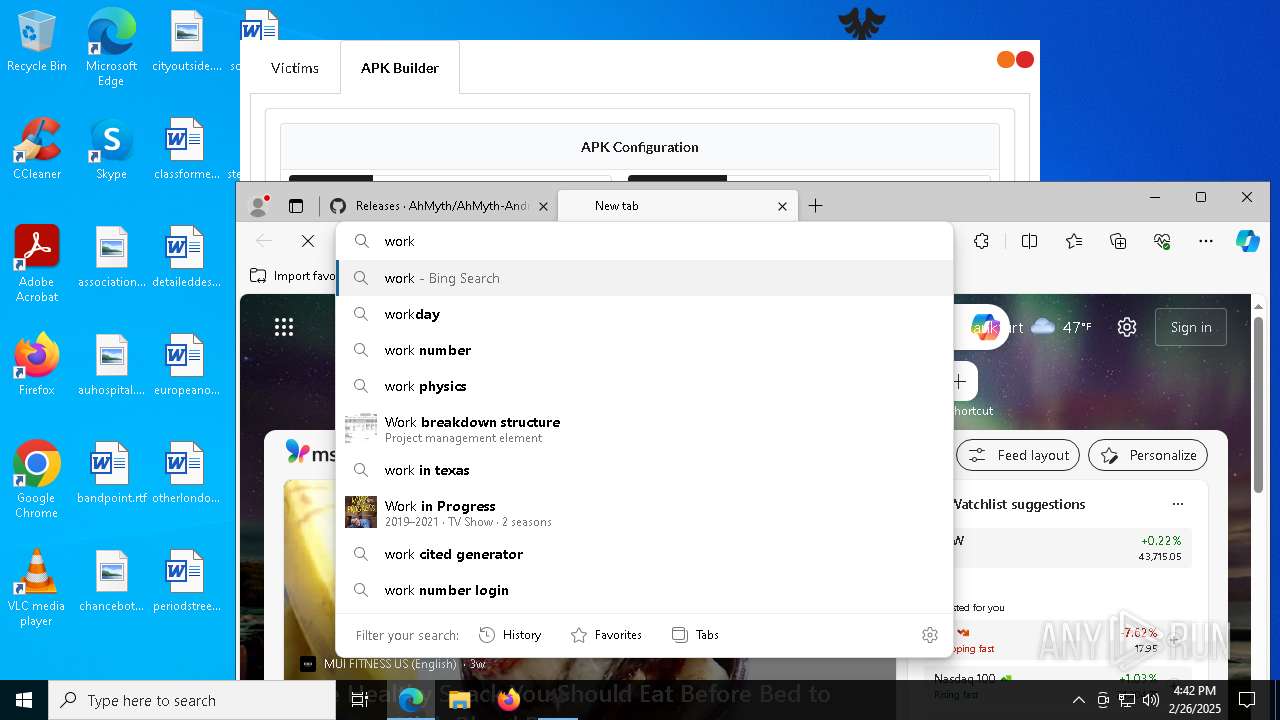Launch VLC media player shortcut
The width and height of the screenshot is (1280, 720).
tap(37, 588)
